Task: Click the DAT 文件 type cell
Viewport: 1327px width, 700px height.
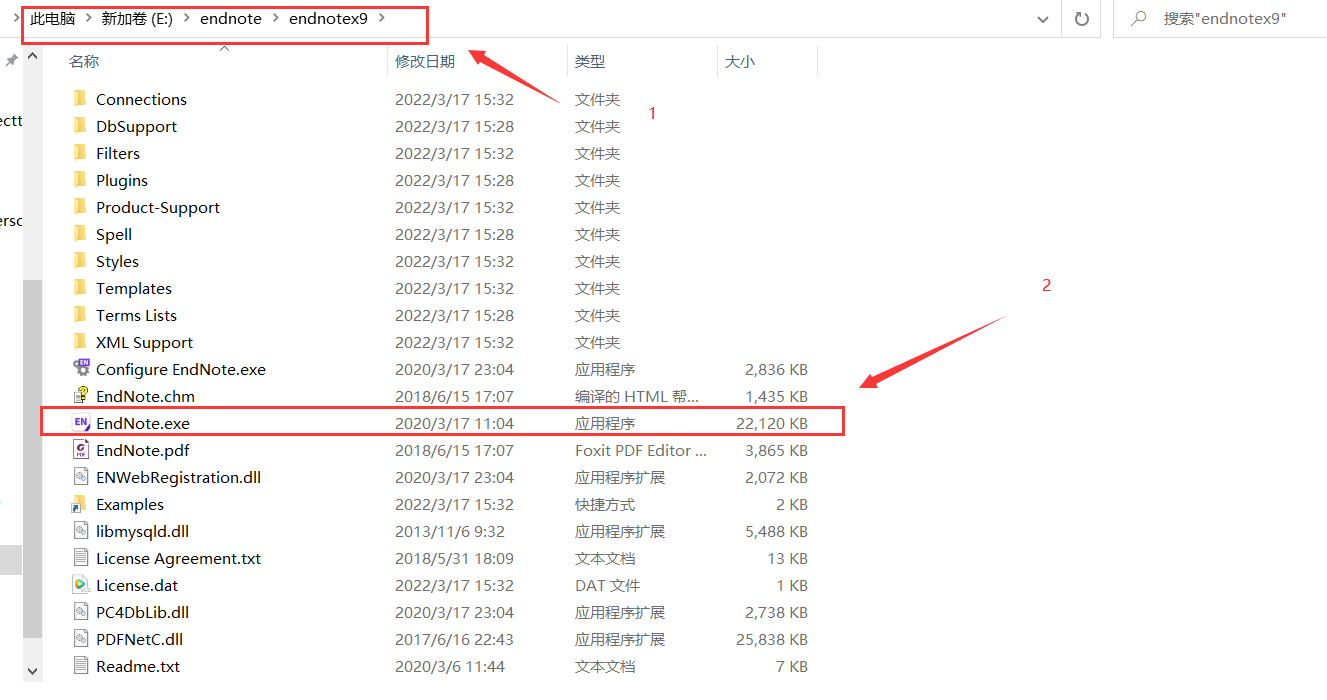Action: pos(607,585)
